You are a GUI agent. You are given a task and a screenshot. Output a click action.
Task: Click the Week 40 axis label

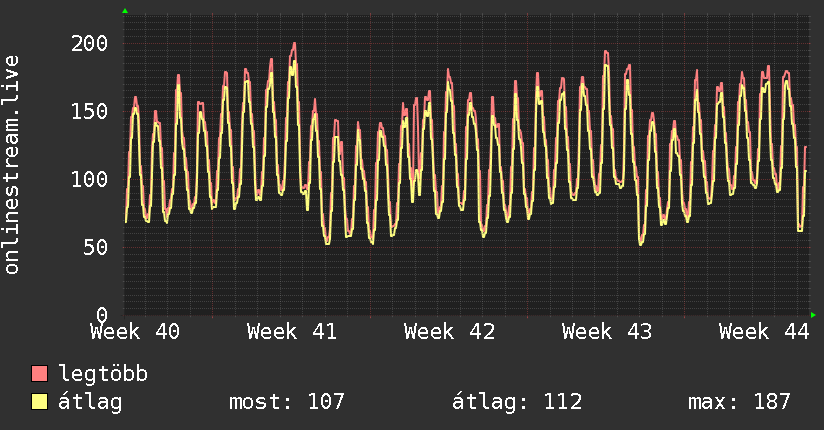pos(135,332)
